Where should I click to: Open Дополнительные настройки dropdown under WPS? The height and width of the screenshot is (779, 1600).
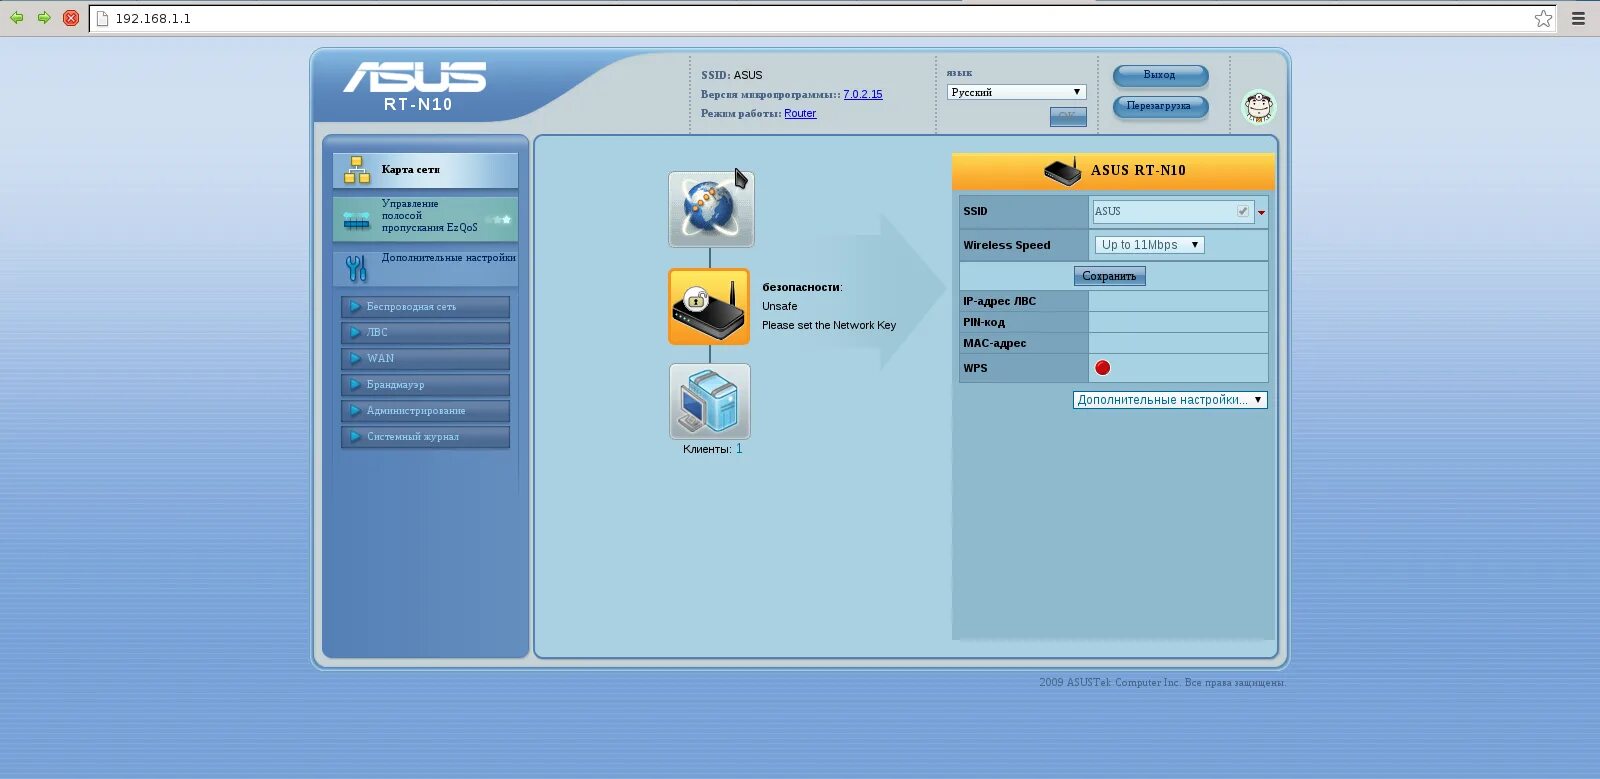tap(1170, 400)
